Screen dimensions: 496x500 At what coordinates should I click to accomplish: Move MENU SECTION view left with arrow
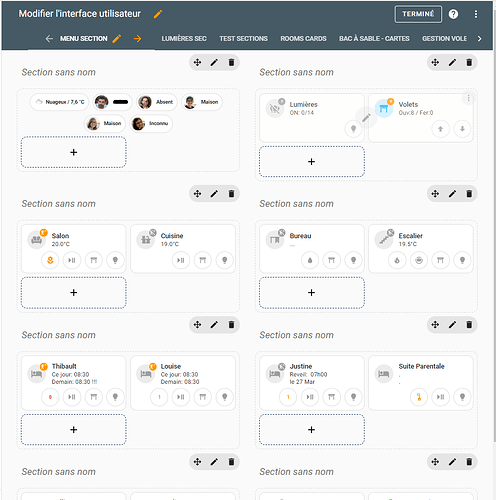point(49,39)
